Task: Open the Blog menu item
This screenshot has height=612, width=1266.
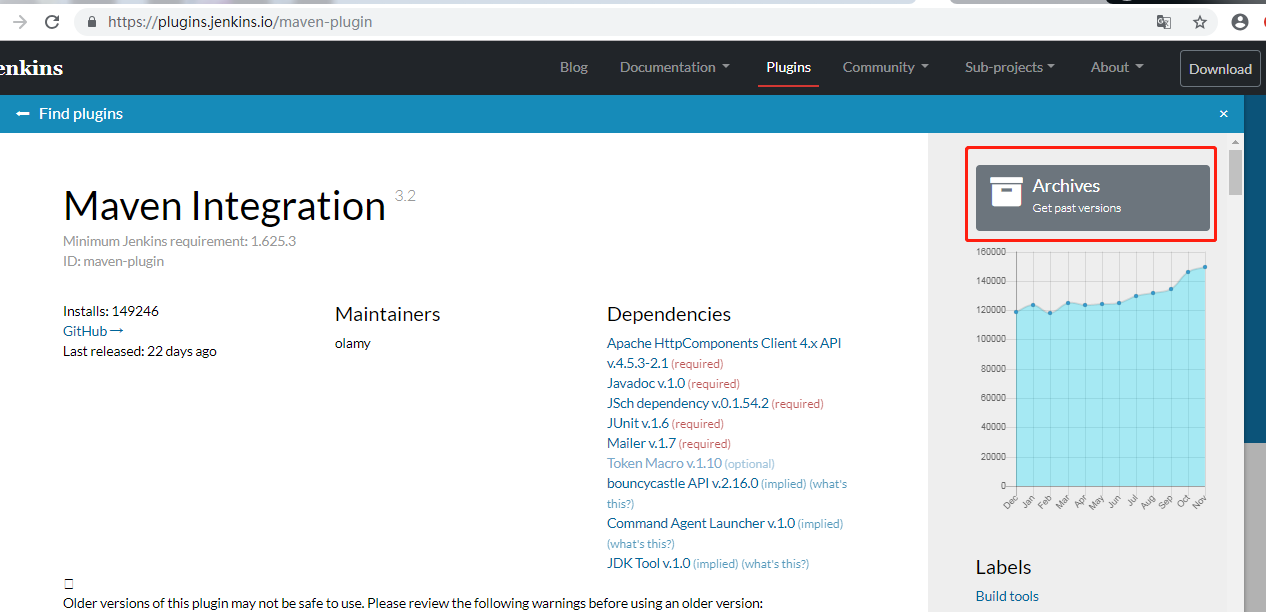Action: click(574, 67)
